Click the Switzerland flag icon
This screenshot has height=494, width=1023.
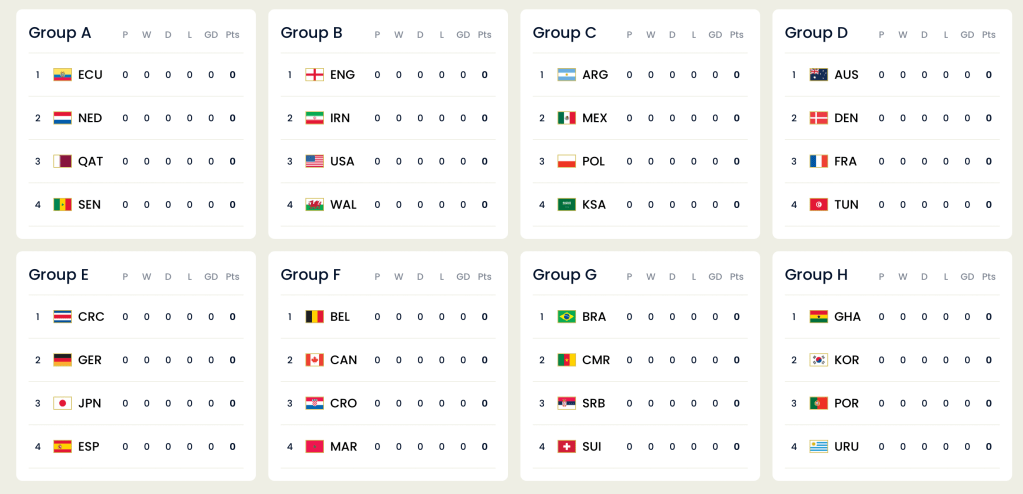[566, 447]
